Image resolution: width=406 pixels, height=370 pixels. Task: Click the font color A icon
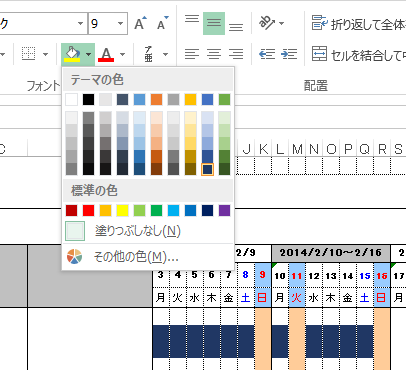(x=106, y=54)
